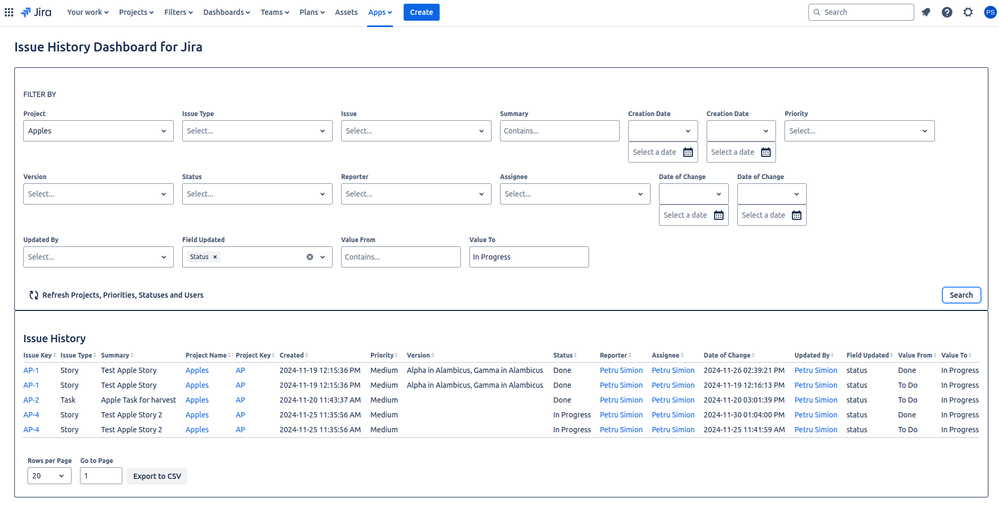The width and height of the screenshot is (999, 507).
Task: Open Apples project link in AP-2 row
Action: pyautogui.click(x=197, y=400)
